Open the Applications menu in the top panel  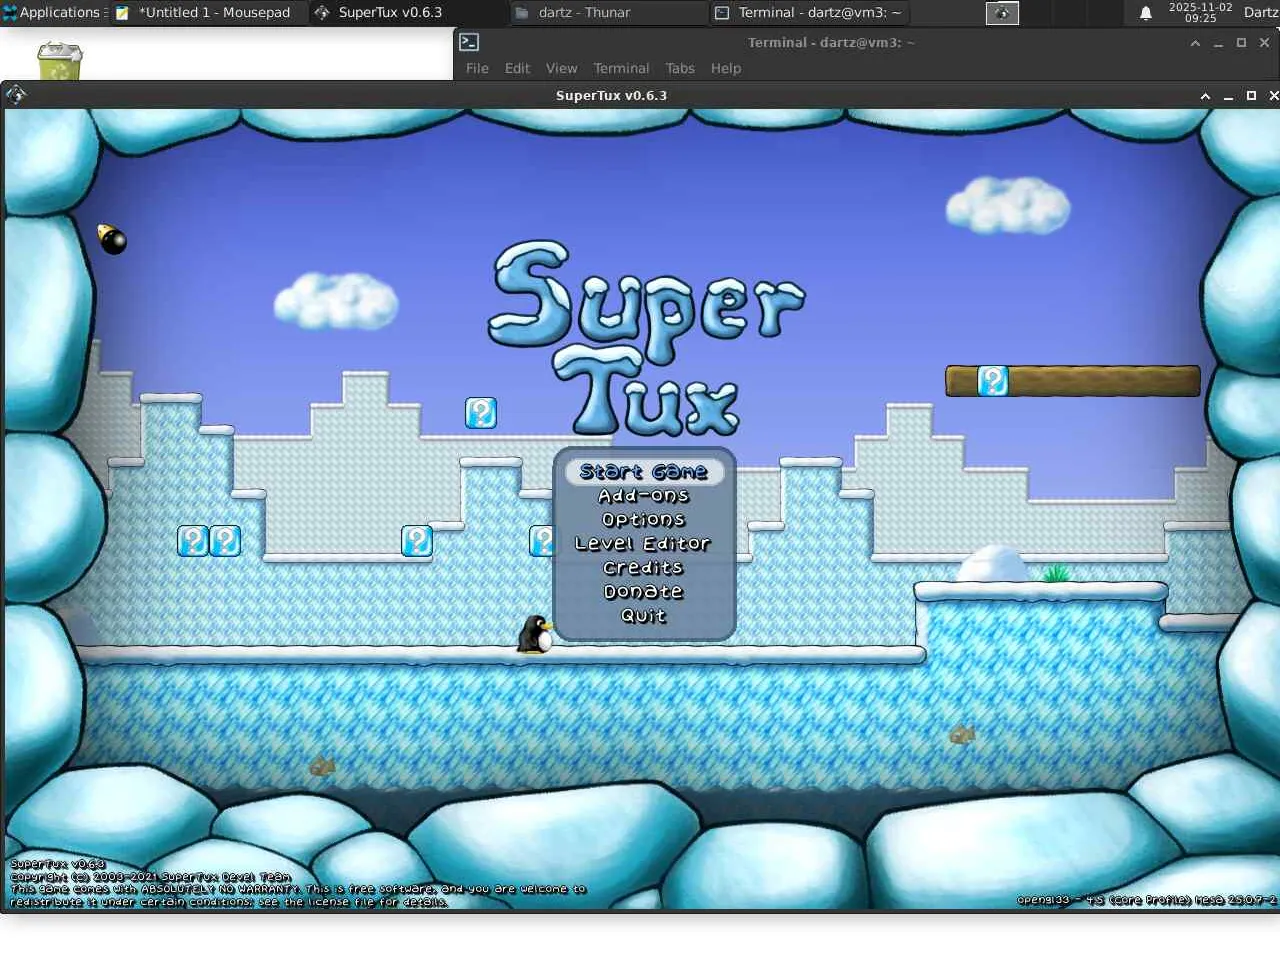pos(52,12)
